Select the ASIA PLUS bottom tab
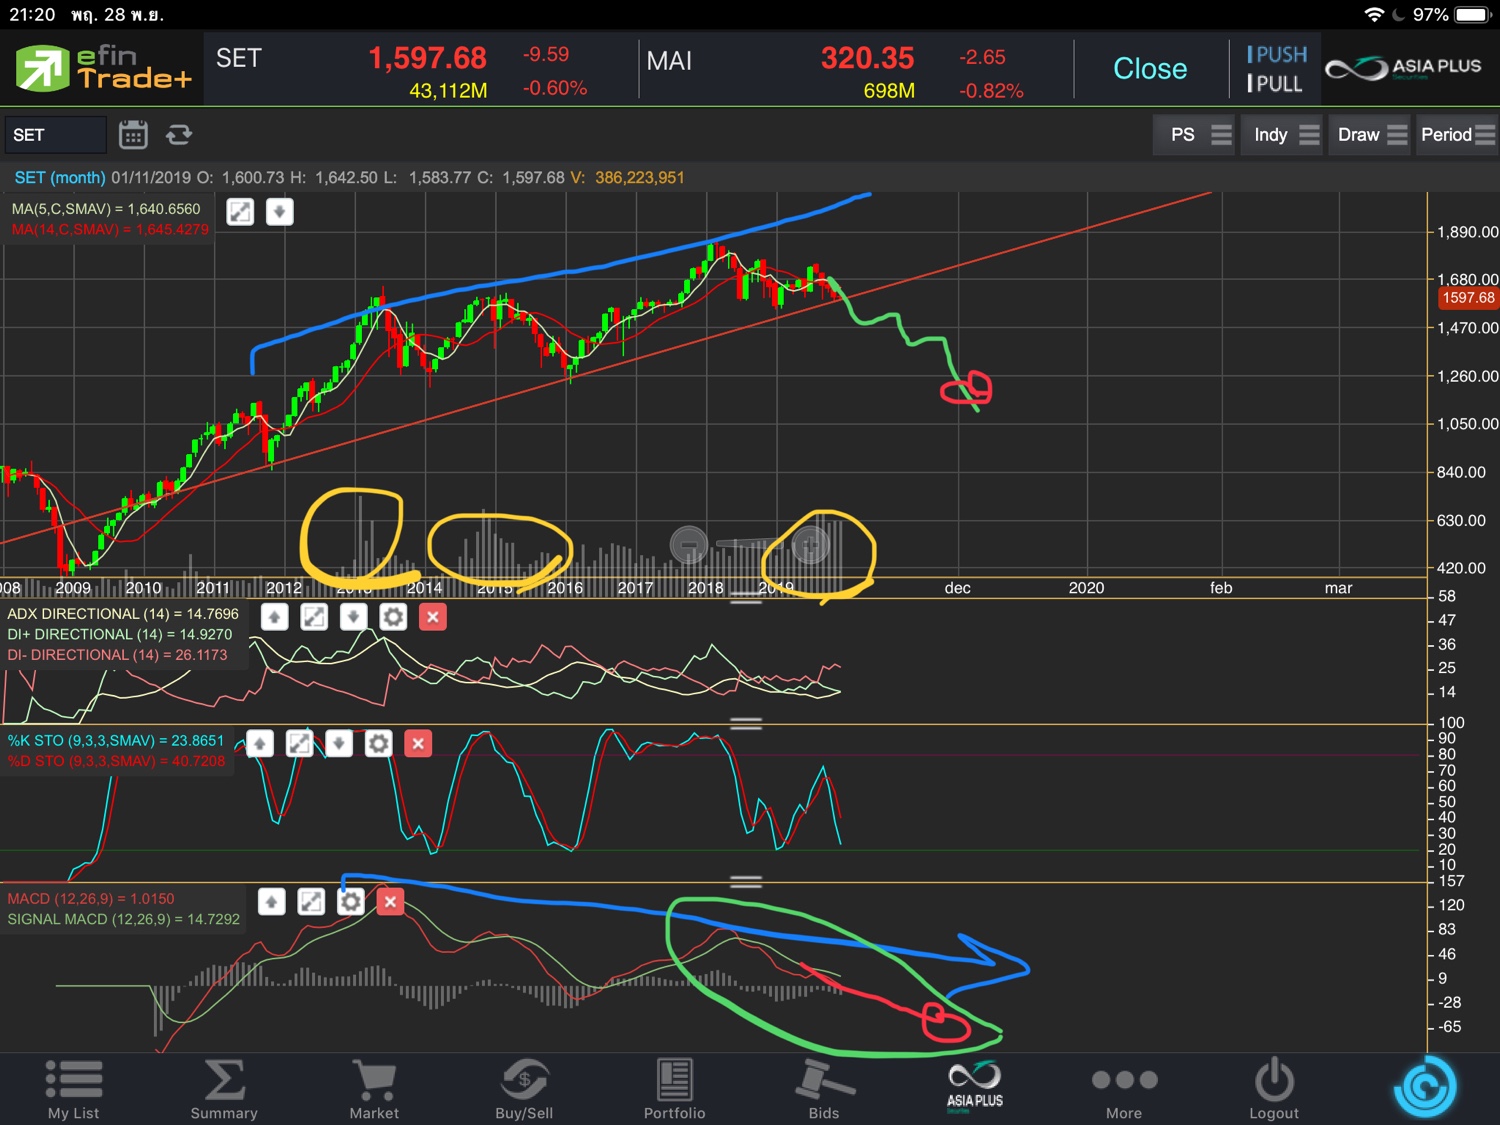This screenshot has width=1500, height=1125. pos(975,1087)
